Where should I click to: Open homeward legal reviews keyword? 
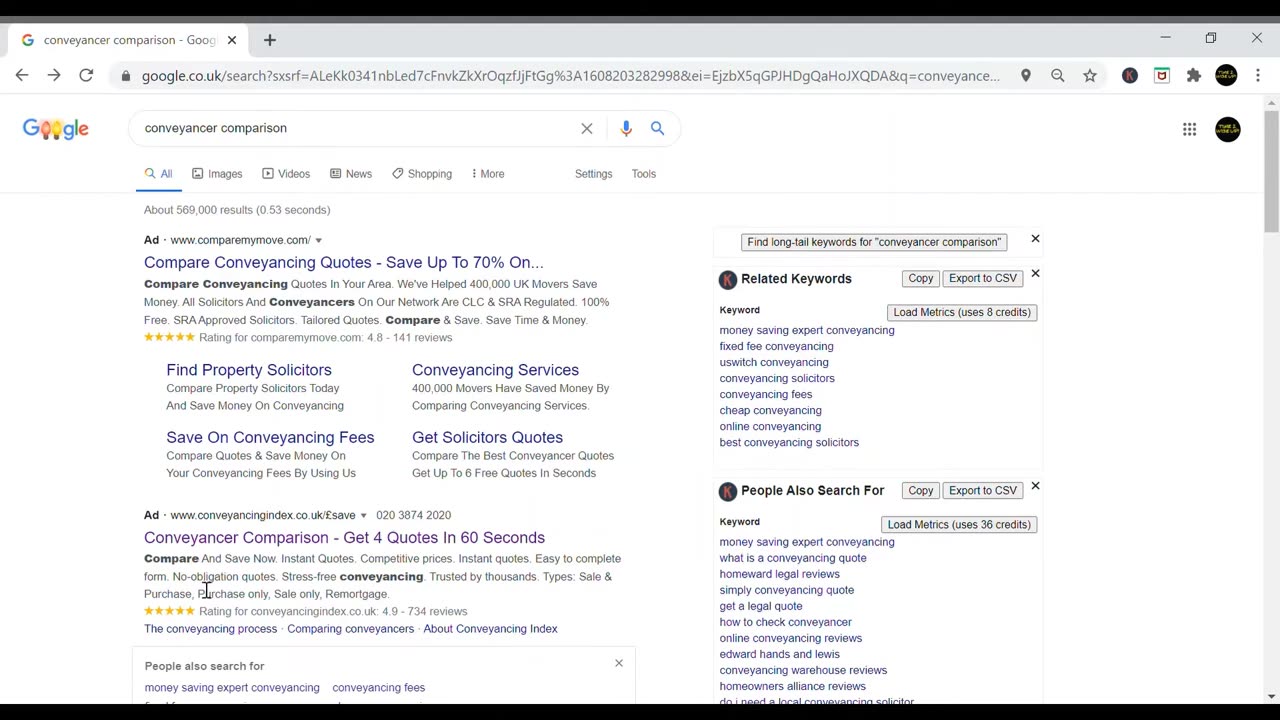coord(779,574)
